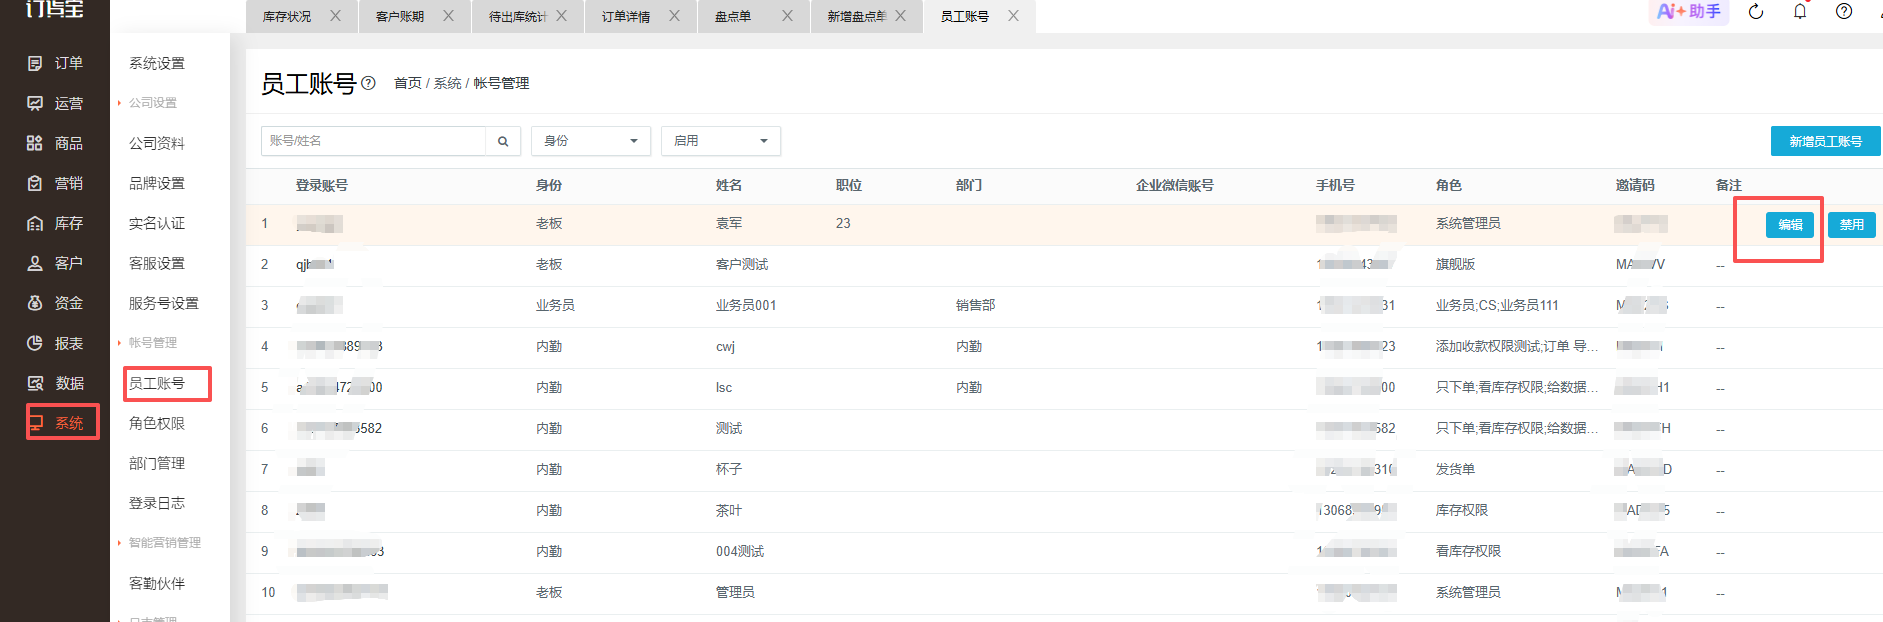Switch to the 库存状况 tab
The image size is (1883, 622).
click(x=287, y=17)
